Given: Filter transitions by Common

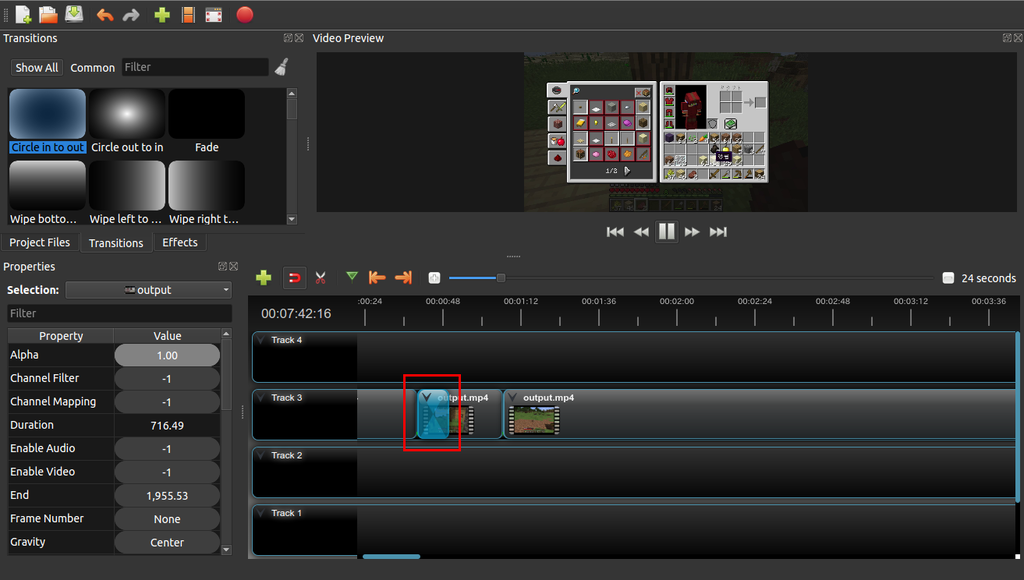Looking at the screenshot, I should pos(92,67).
